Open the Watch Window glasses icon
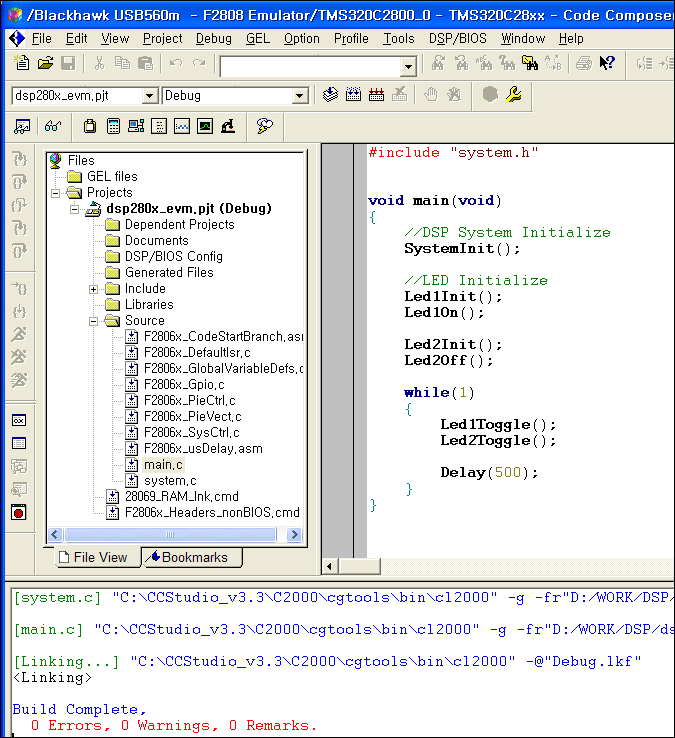Image resolution: width=675 pixels, height=738 pixels. click(53, 126)
